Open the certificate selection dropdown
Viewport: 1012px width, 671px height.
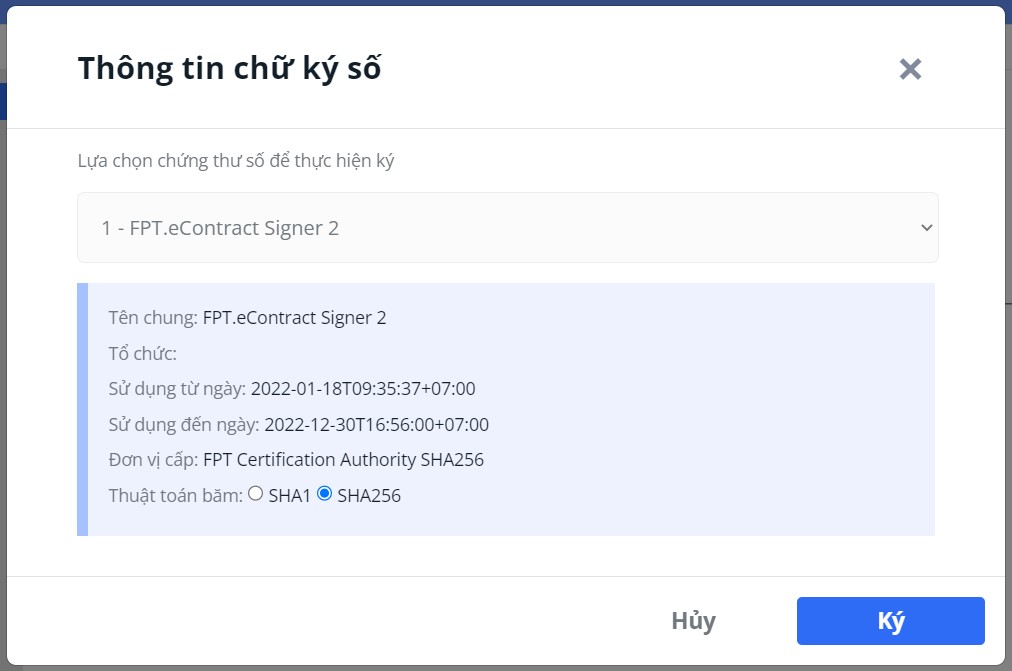tap(507, 228)
